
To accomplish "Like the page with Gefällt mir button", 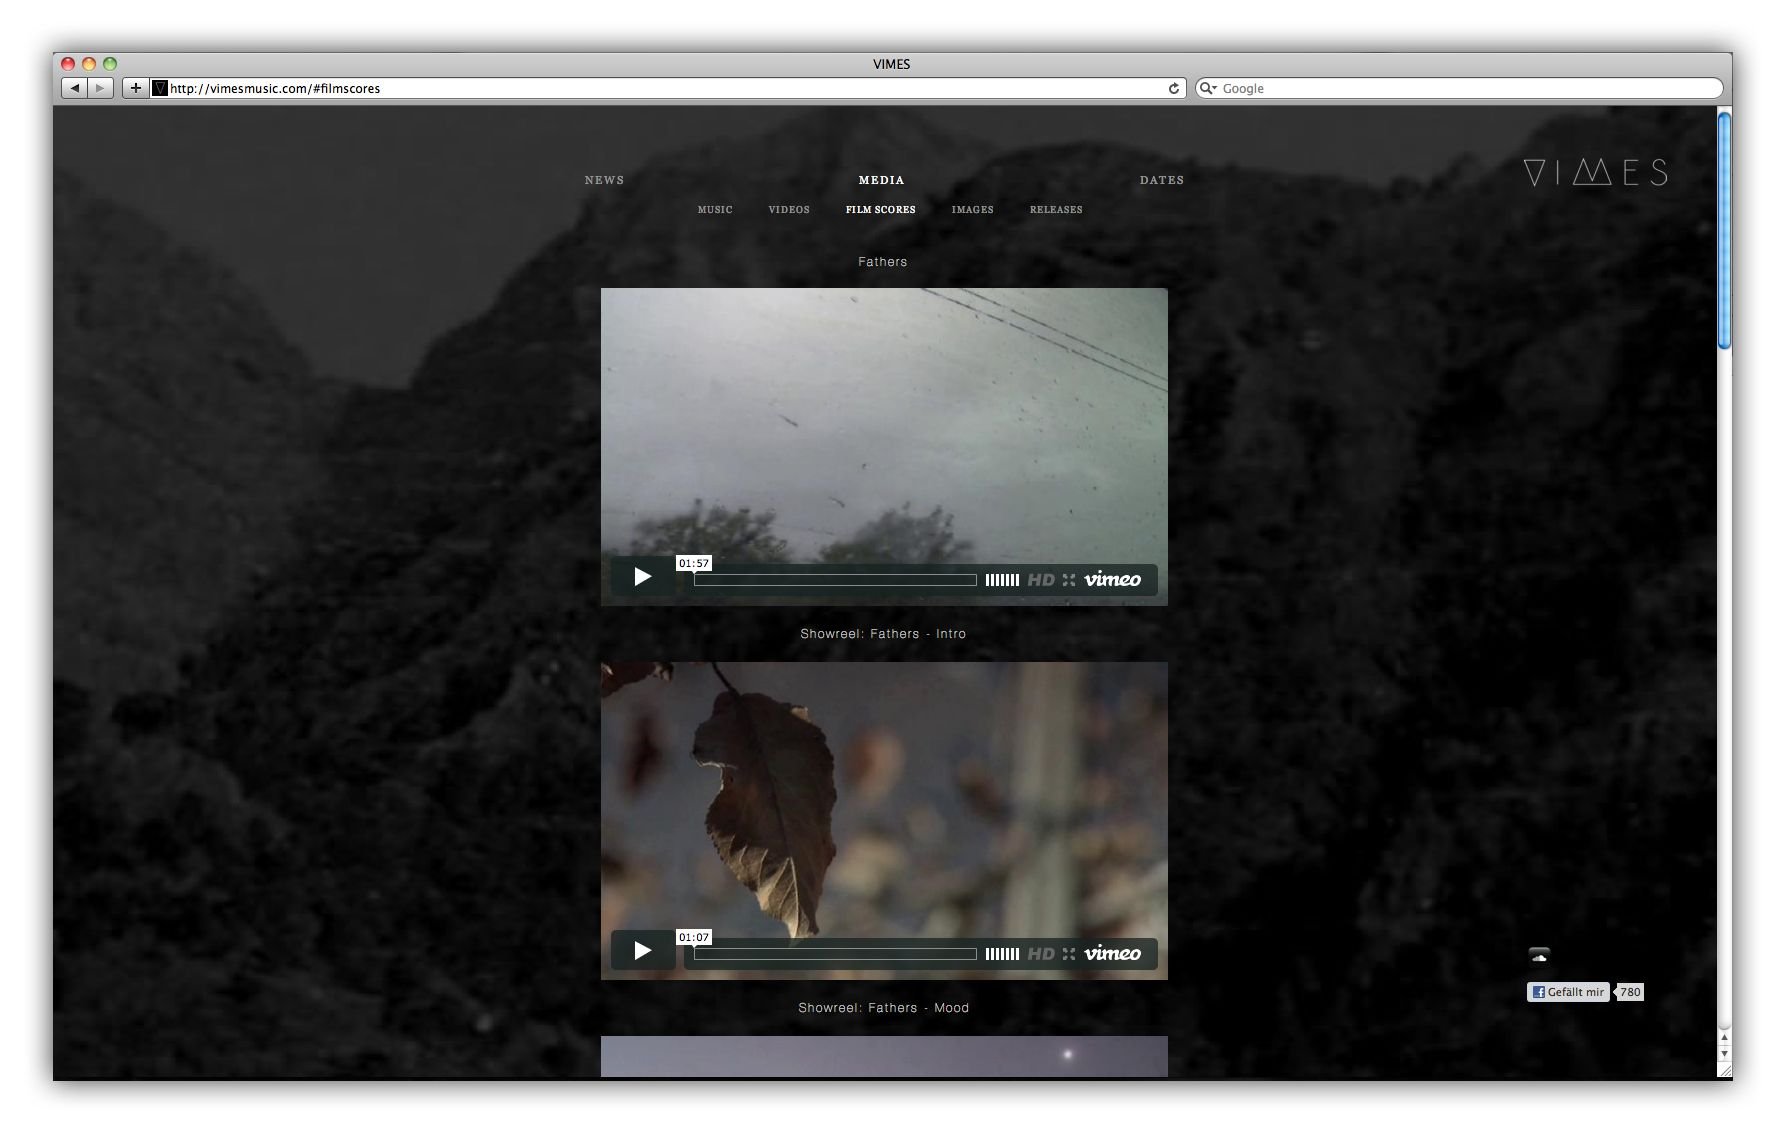I will 1567,992.
